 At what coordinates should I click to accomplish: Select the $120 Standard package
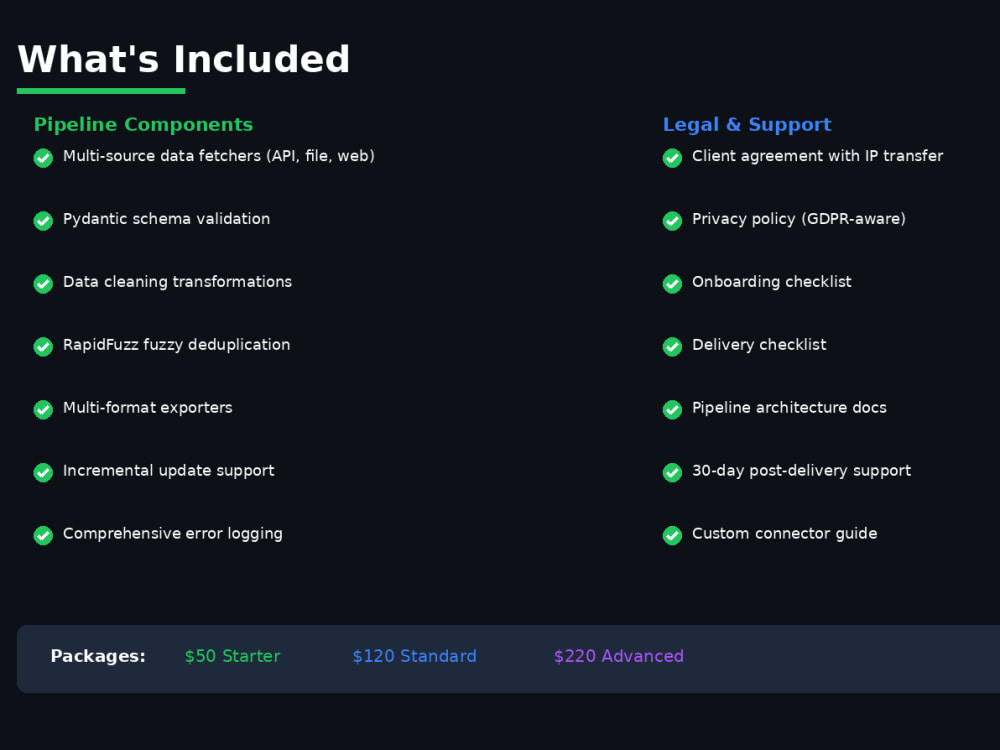(415, 656)
